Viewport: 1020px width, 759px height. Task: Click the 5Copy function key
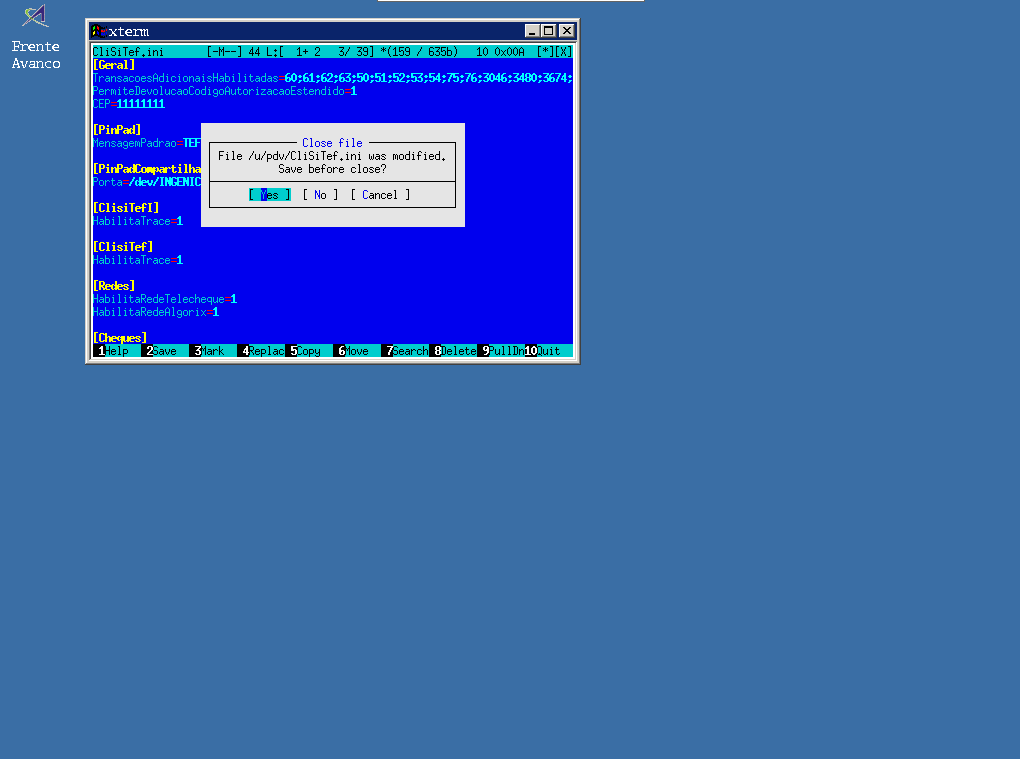(306, 351)
